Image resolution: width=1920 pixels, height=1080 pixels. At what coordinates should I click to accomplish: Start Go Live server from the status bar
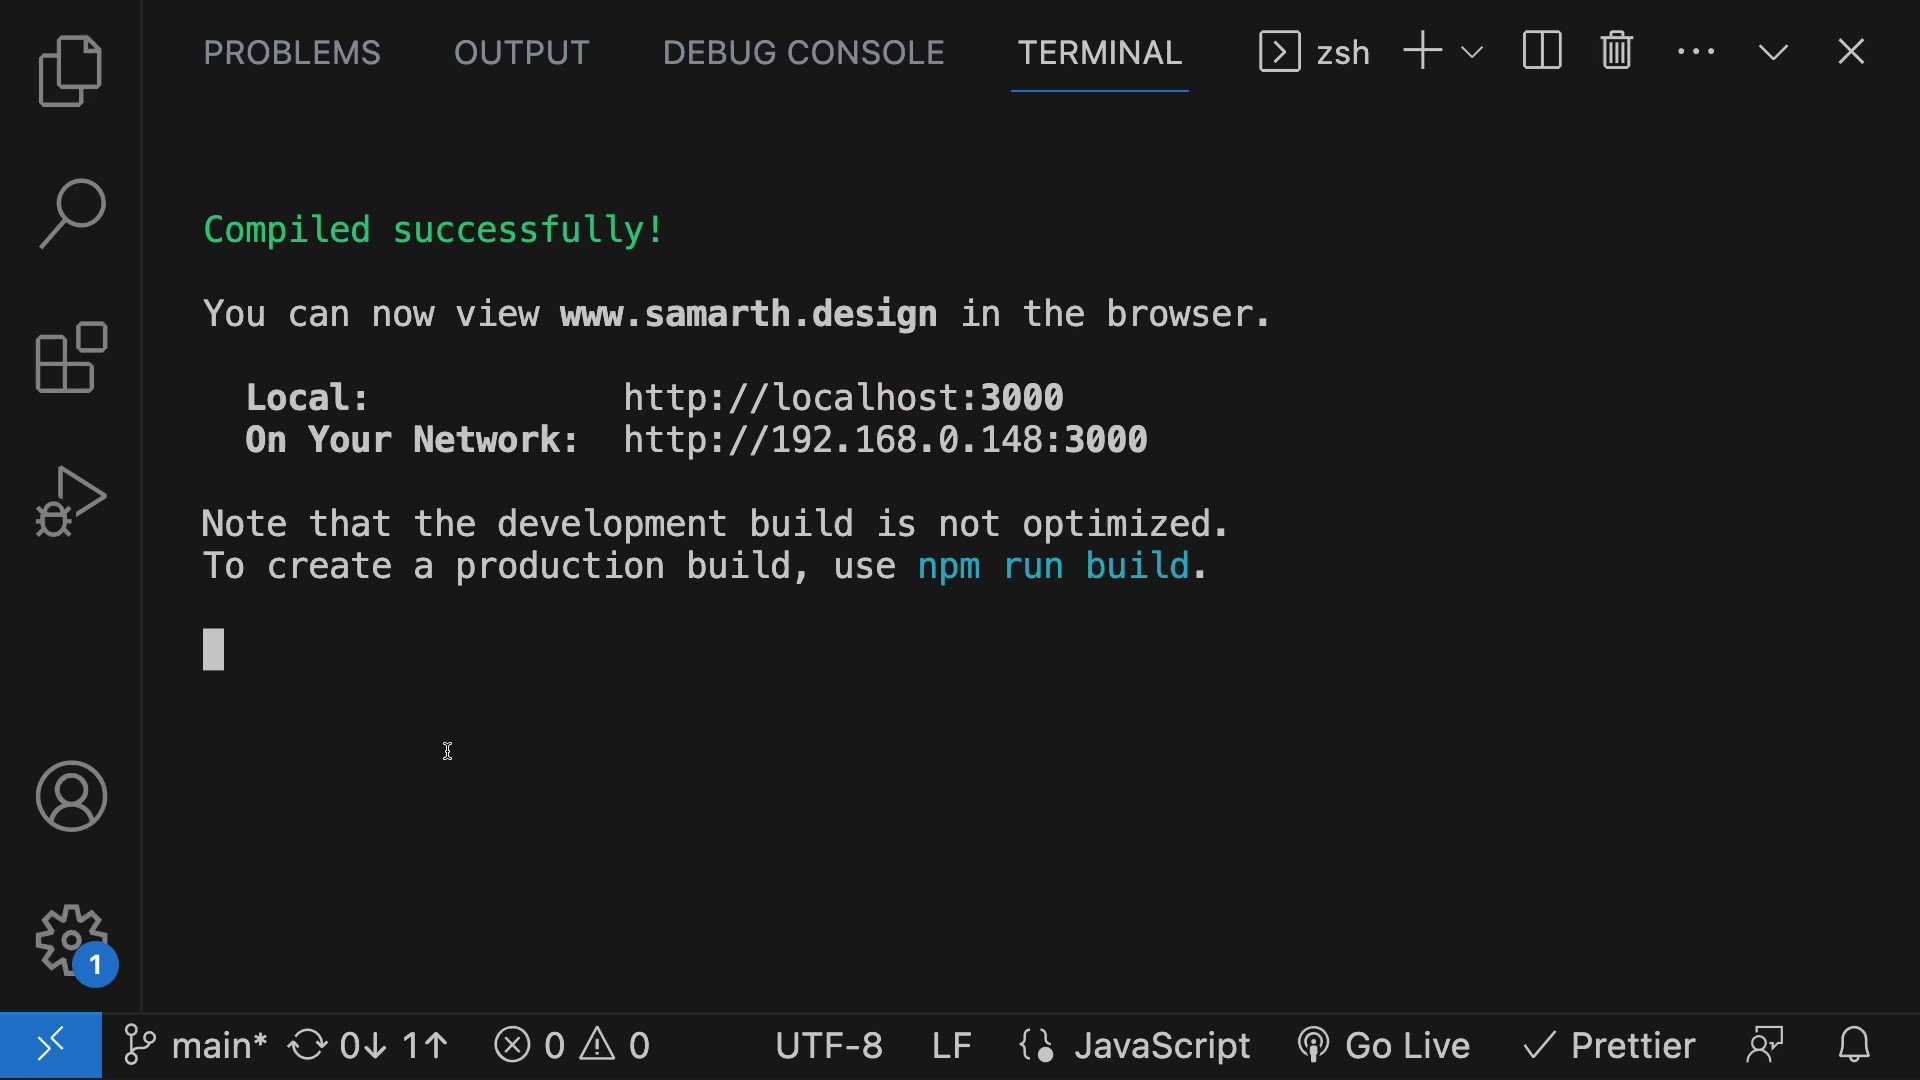[1383, 1045]
